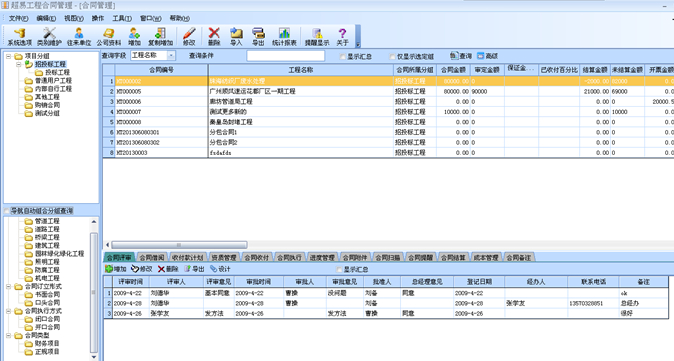The image size is (674, 361).
Task: Click the horizontal scrollbar thumb under contract grid
Action: [179, 245]
